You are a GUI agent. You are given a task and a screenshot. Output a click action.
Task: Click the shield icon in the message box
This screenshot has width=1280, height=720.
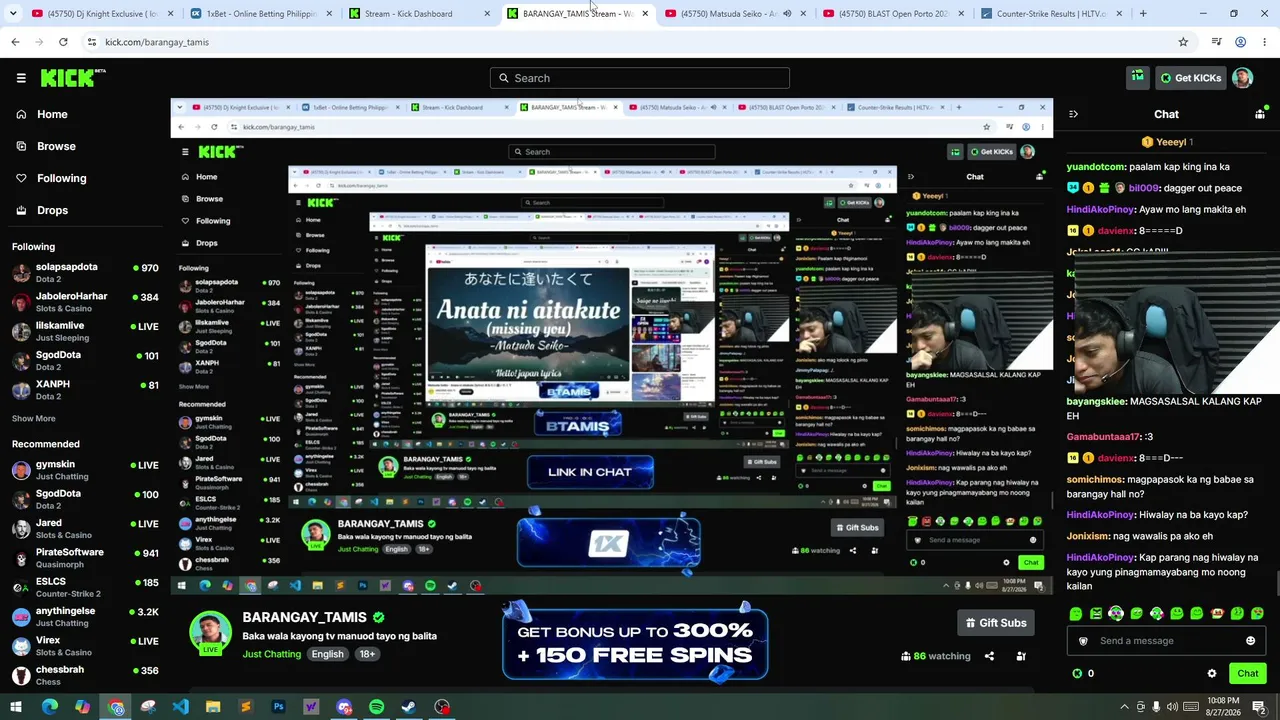coord(1083,641)
